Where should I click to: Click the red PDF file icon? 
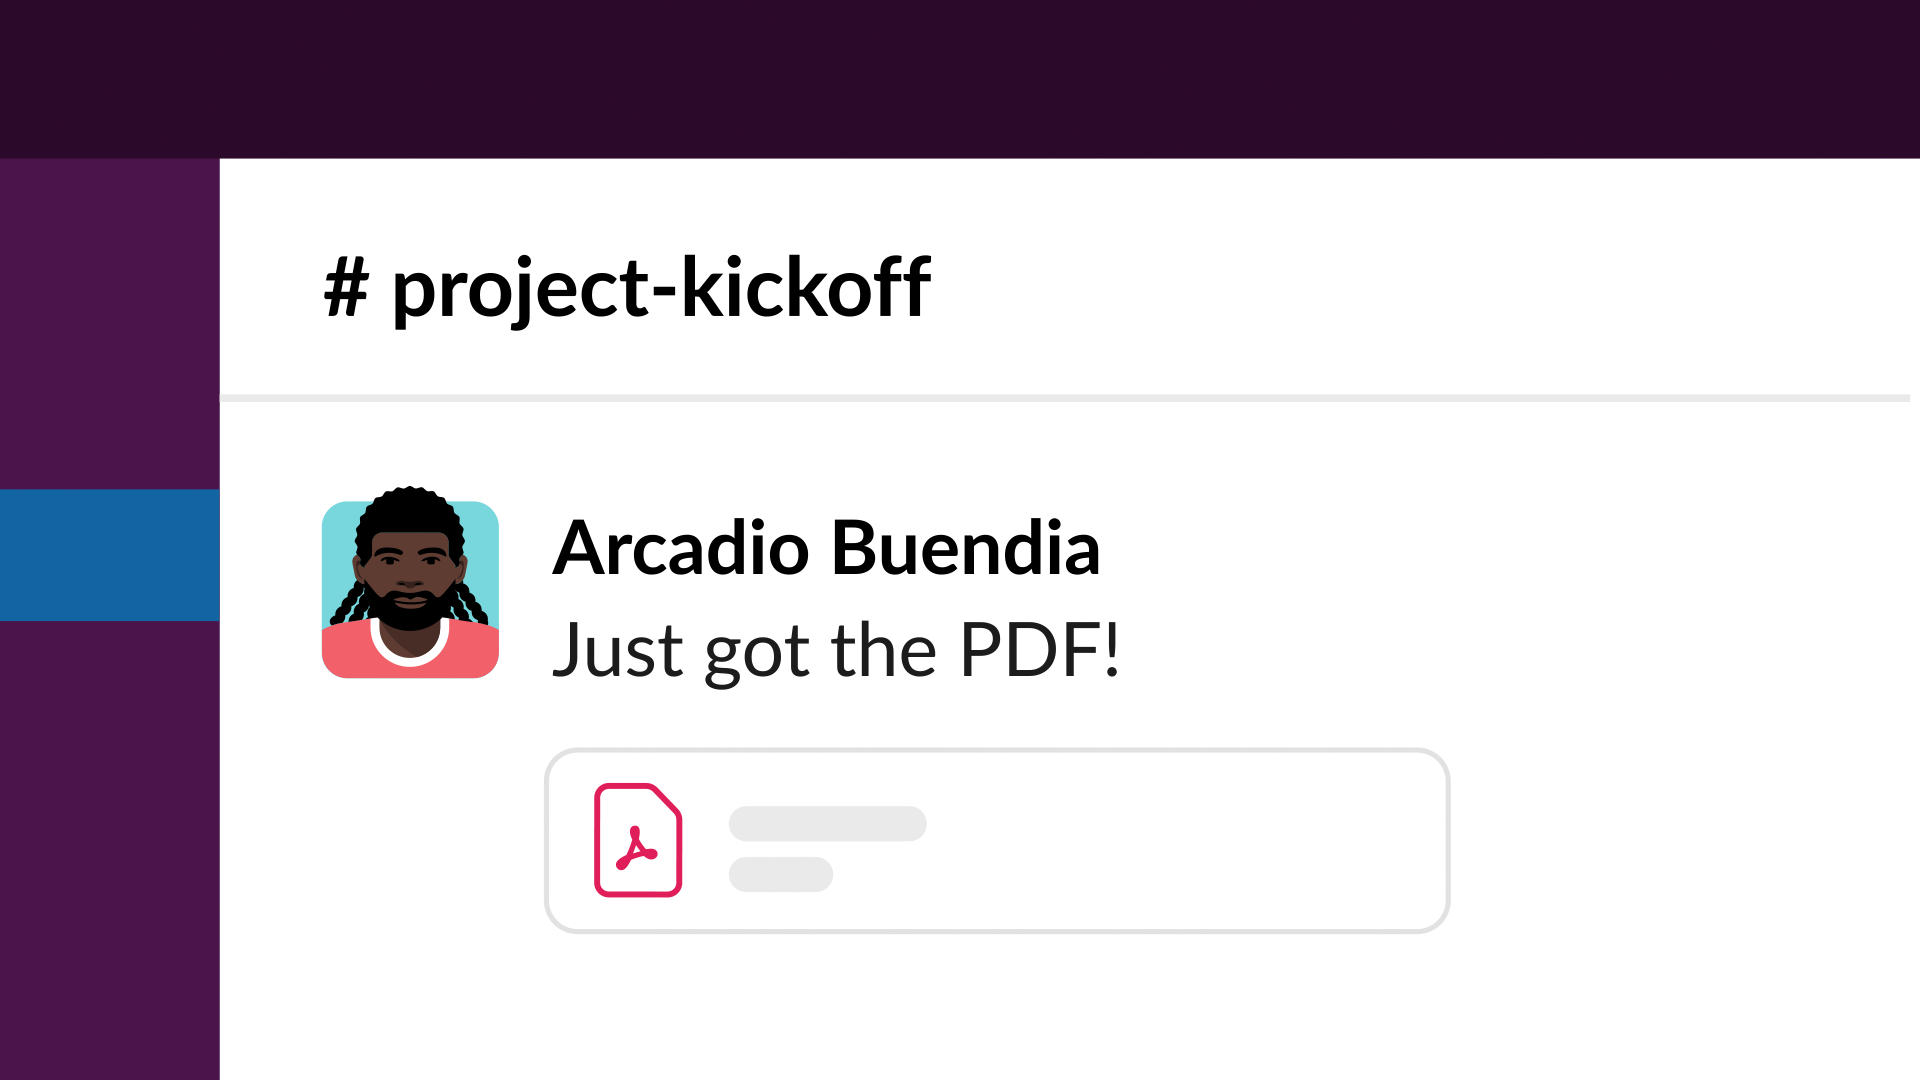pyautogui.click(x=638, y=840)
